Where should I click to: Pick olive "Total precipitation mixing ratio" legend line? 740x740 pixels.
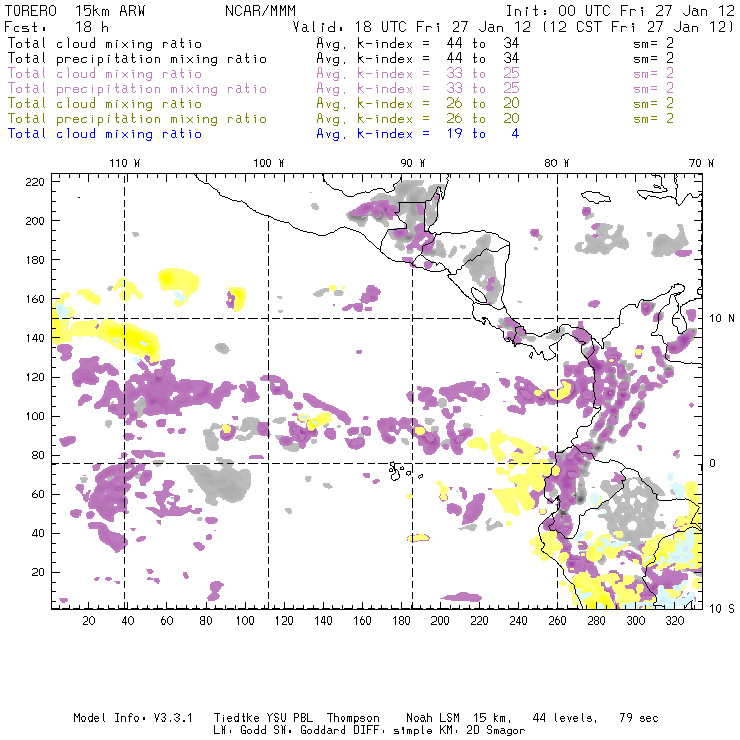point(137,118)
